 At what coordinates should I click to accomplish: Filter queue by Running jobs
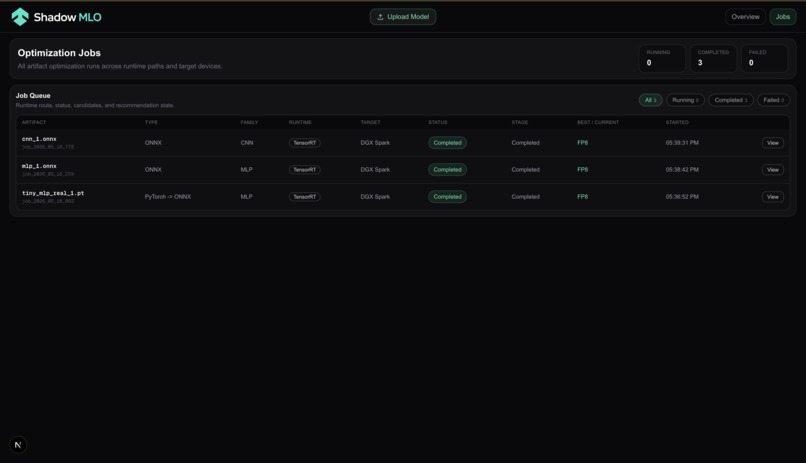click(685, 100)
